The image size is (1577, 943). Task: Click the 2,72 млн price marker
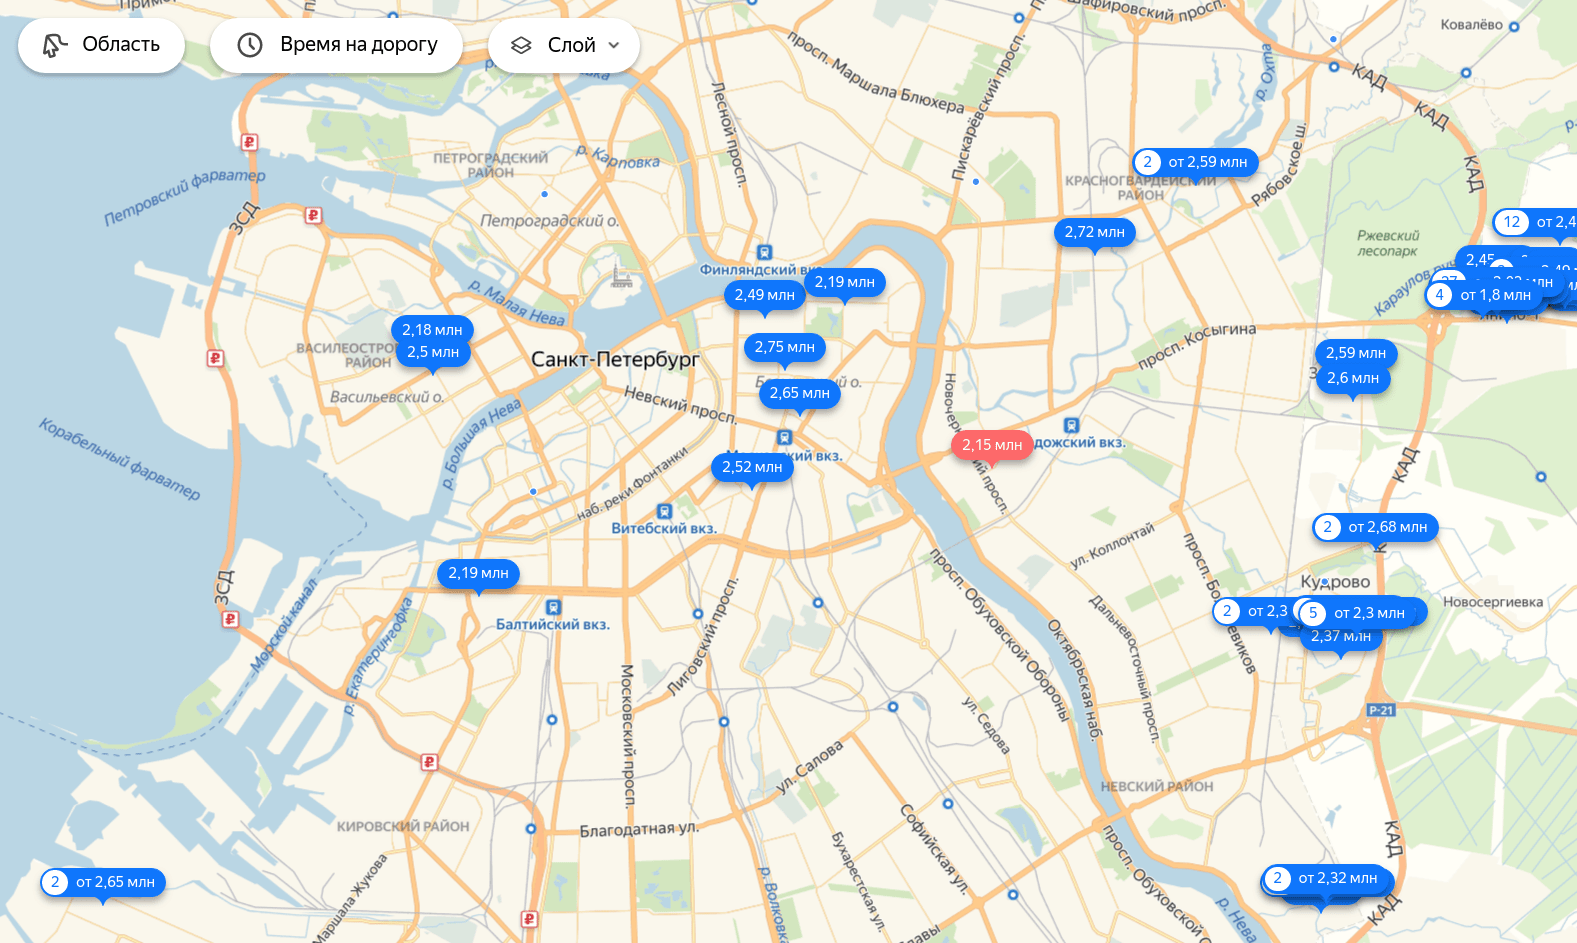pos(1094,232)
